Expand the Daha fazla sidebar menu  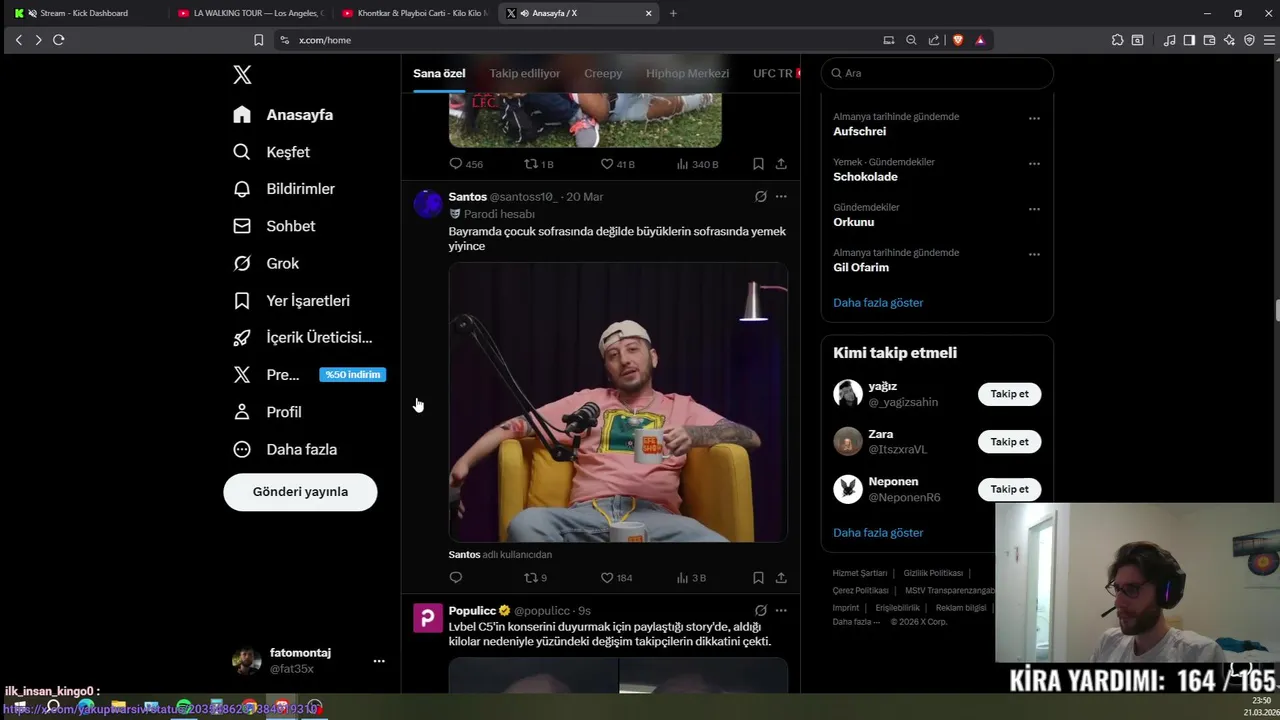click(x=286, y=450)
